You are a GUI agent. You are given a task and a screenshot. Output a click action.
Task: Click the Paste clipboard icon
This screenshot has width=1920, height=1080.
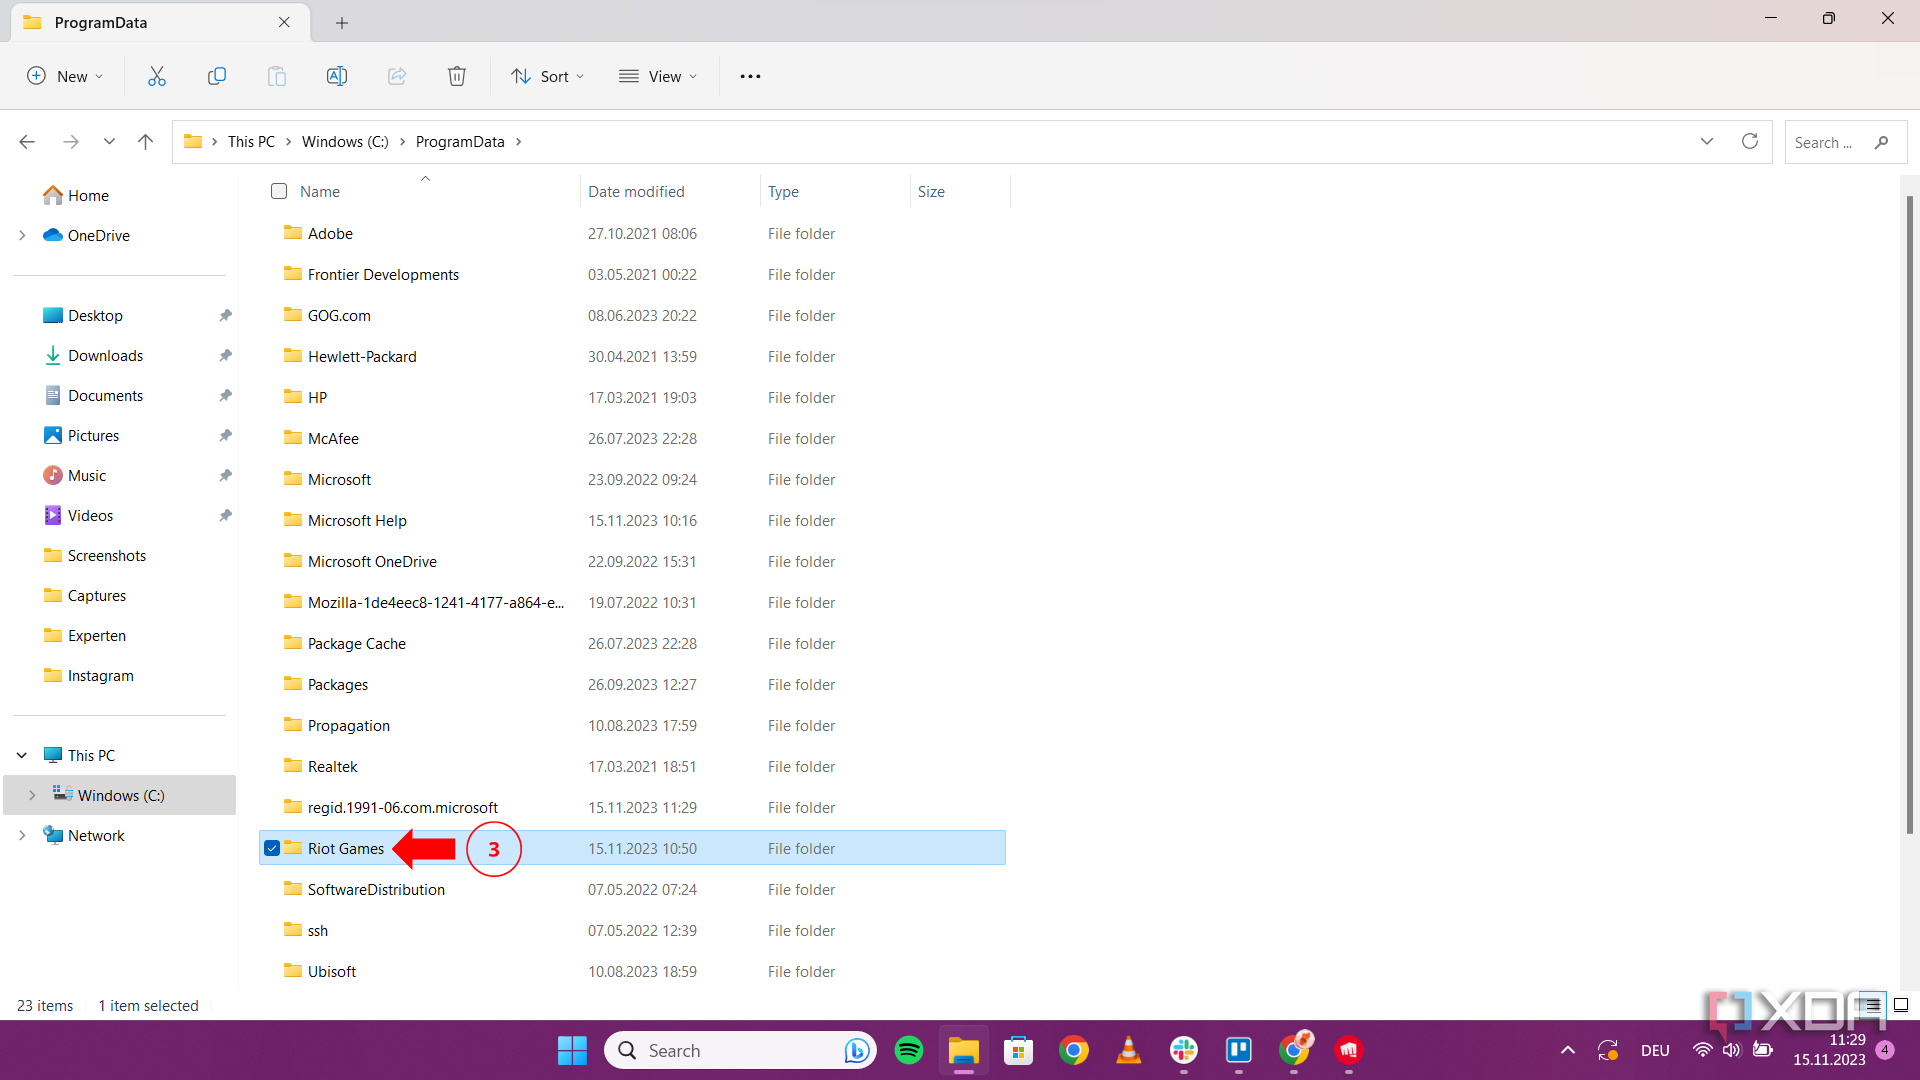click(277, 76)
